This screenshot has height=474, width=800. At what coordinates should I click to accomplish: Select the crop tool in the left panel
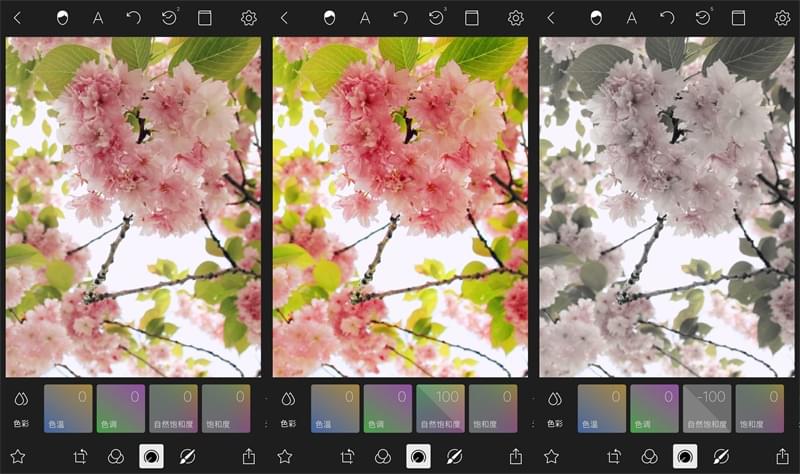coord(82,456)
